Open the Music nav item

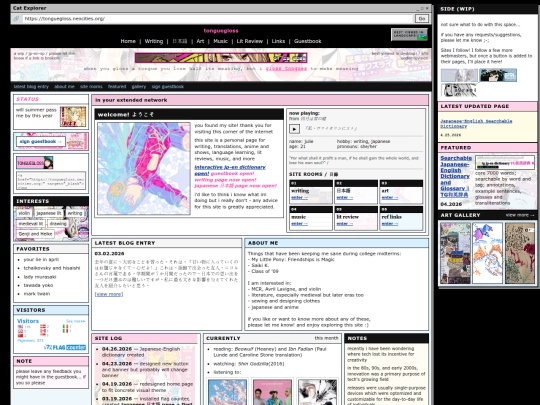pyautogui.click(x=220, y=41)
